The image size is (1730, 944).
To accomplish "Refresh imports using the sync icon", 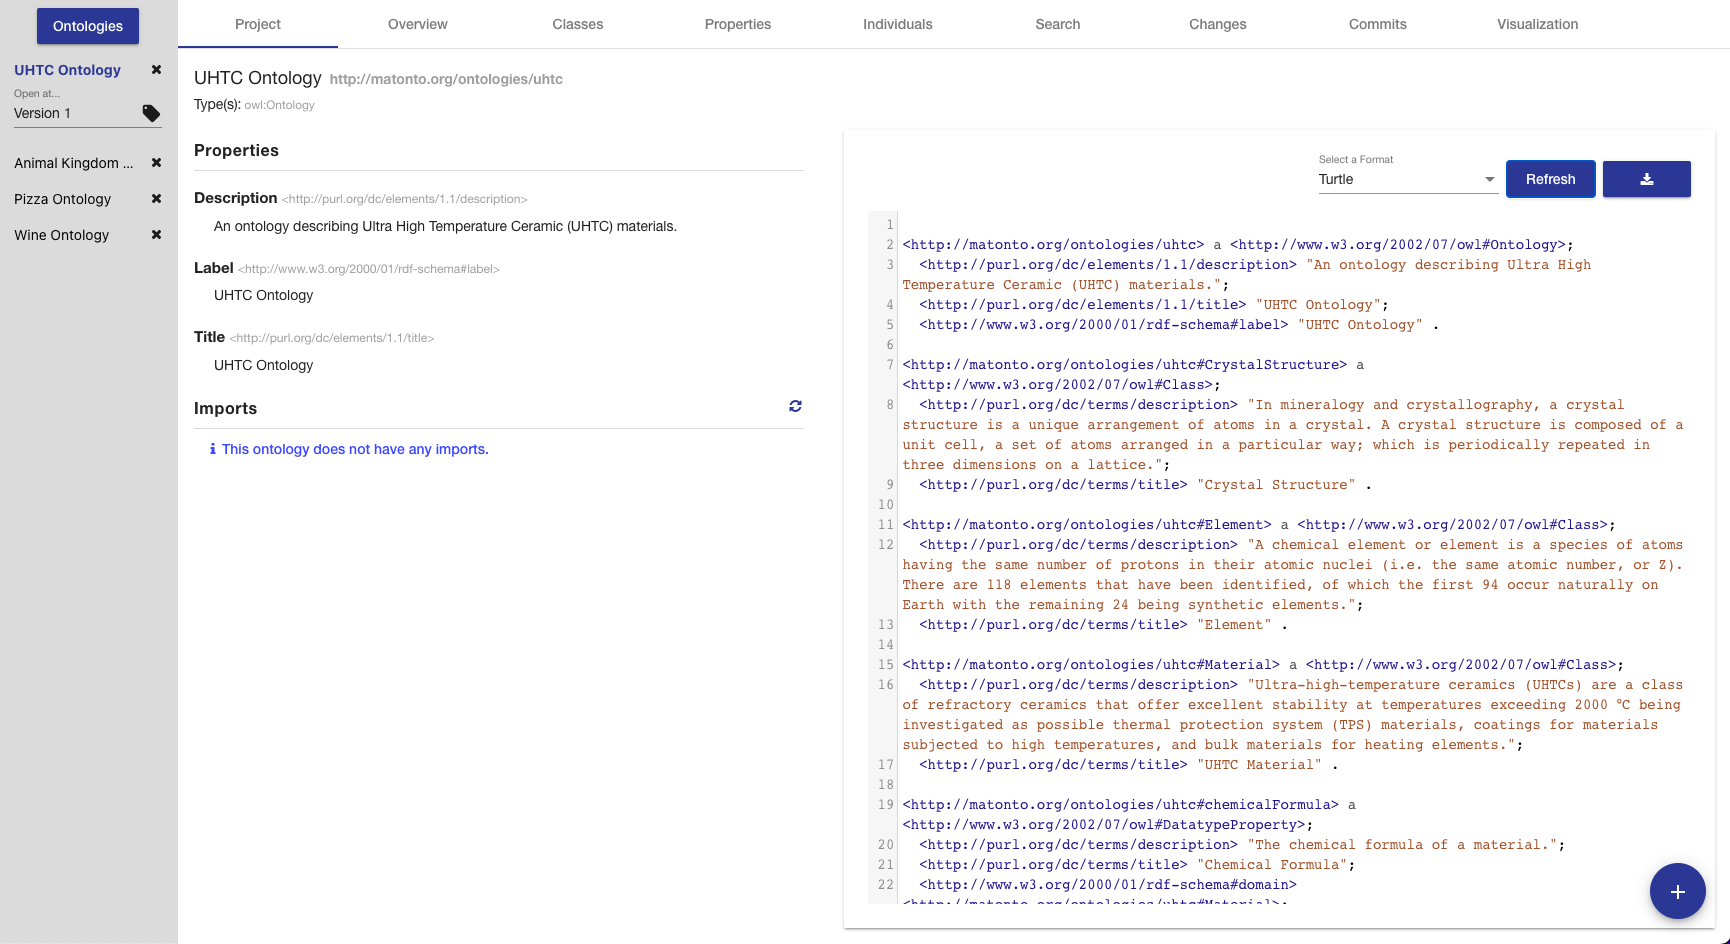I will click(795, 406).
